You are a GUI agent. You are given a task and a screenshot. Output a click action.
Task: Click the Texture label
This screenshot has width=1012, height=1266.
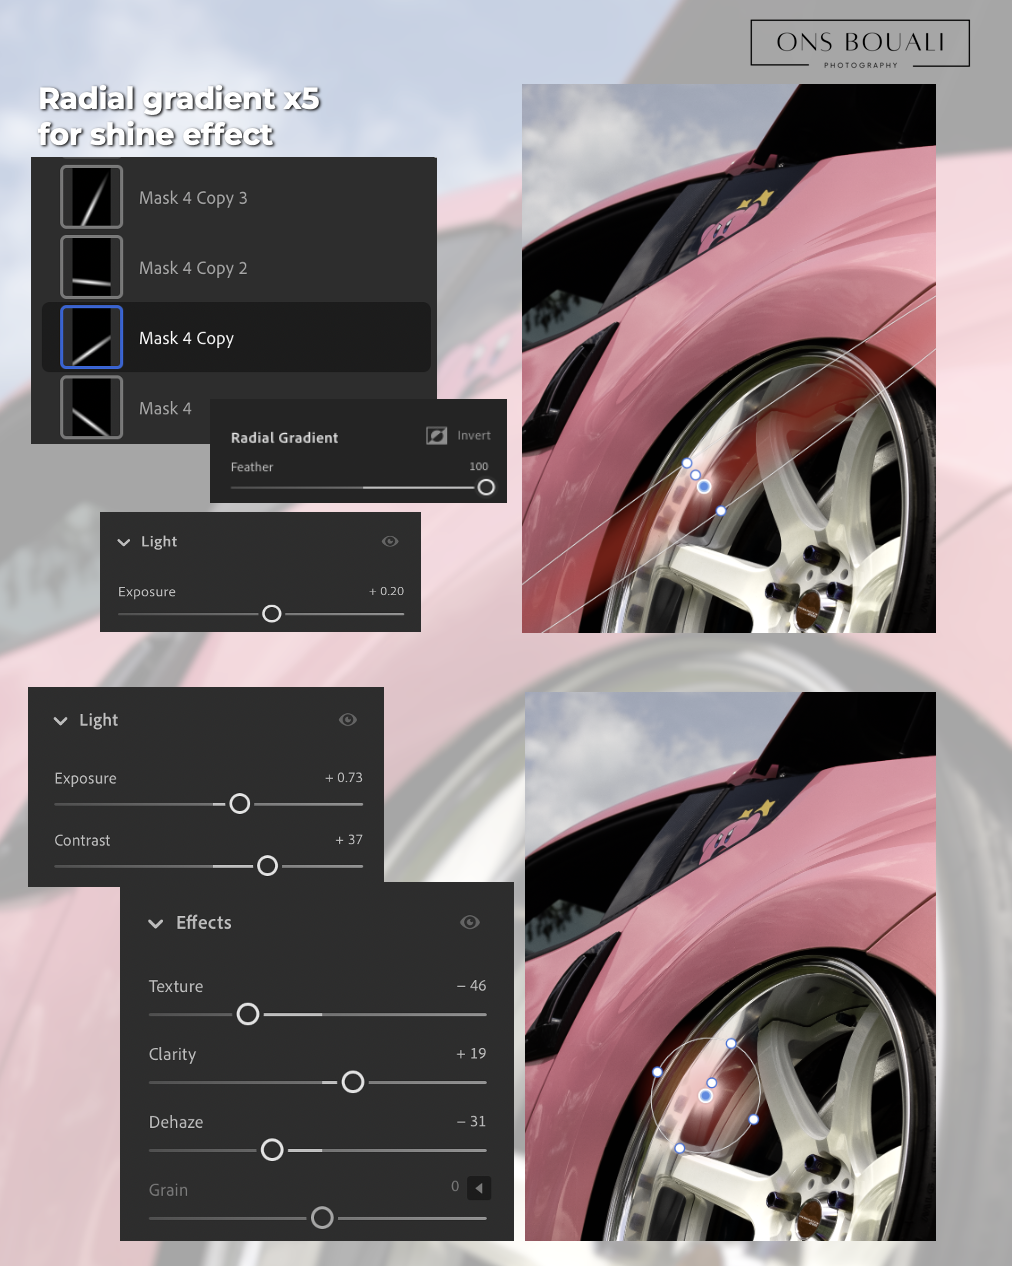click(176, 986)
